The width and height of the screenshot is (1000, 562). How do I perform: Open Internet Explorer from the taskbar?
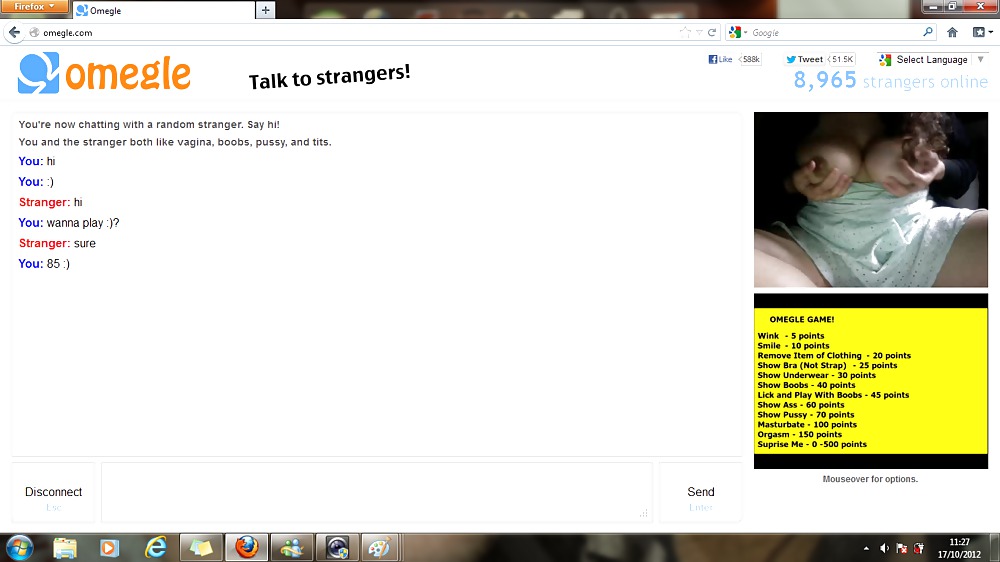click(155, 547)
